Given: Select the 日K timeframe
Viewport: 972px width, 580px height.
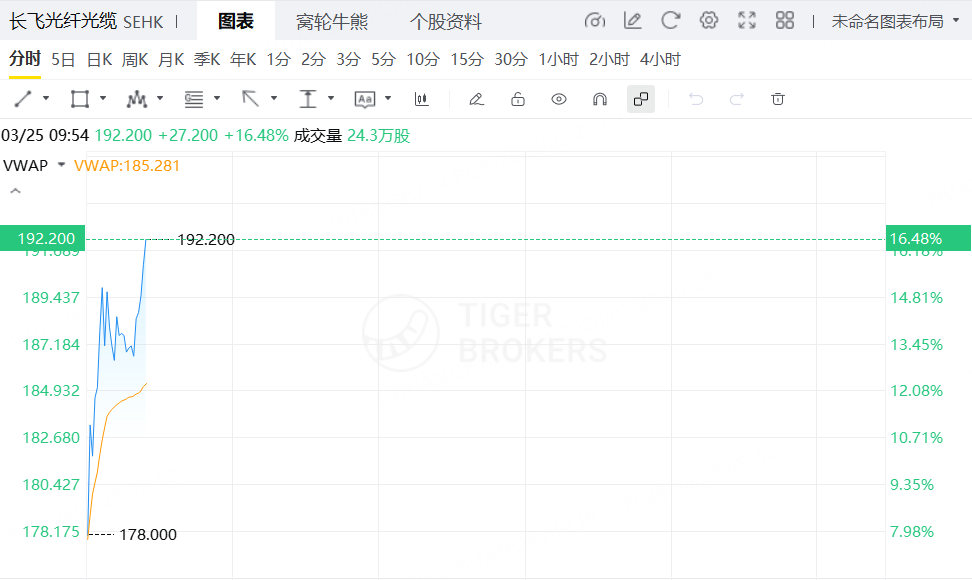Looking at the screenshot, I should pos(99,59).
